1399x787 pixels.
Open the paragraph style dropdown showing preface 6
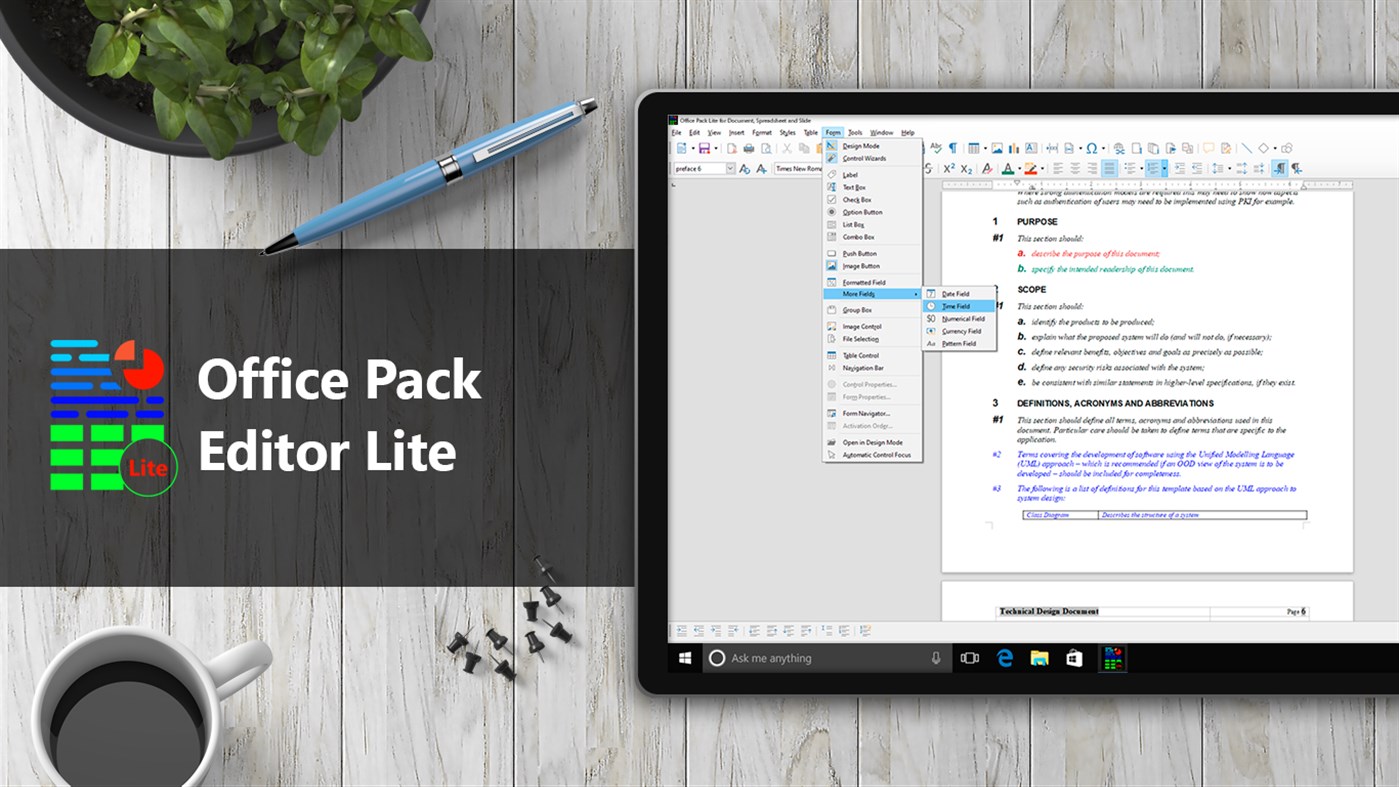tap(730, 168)
